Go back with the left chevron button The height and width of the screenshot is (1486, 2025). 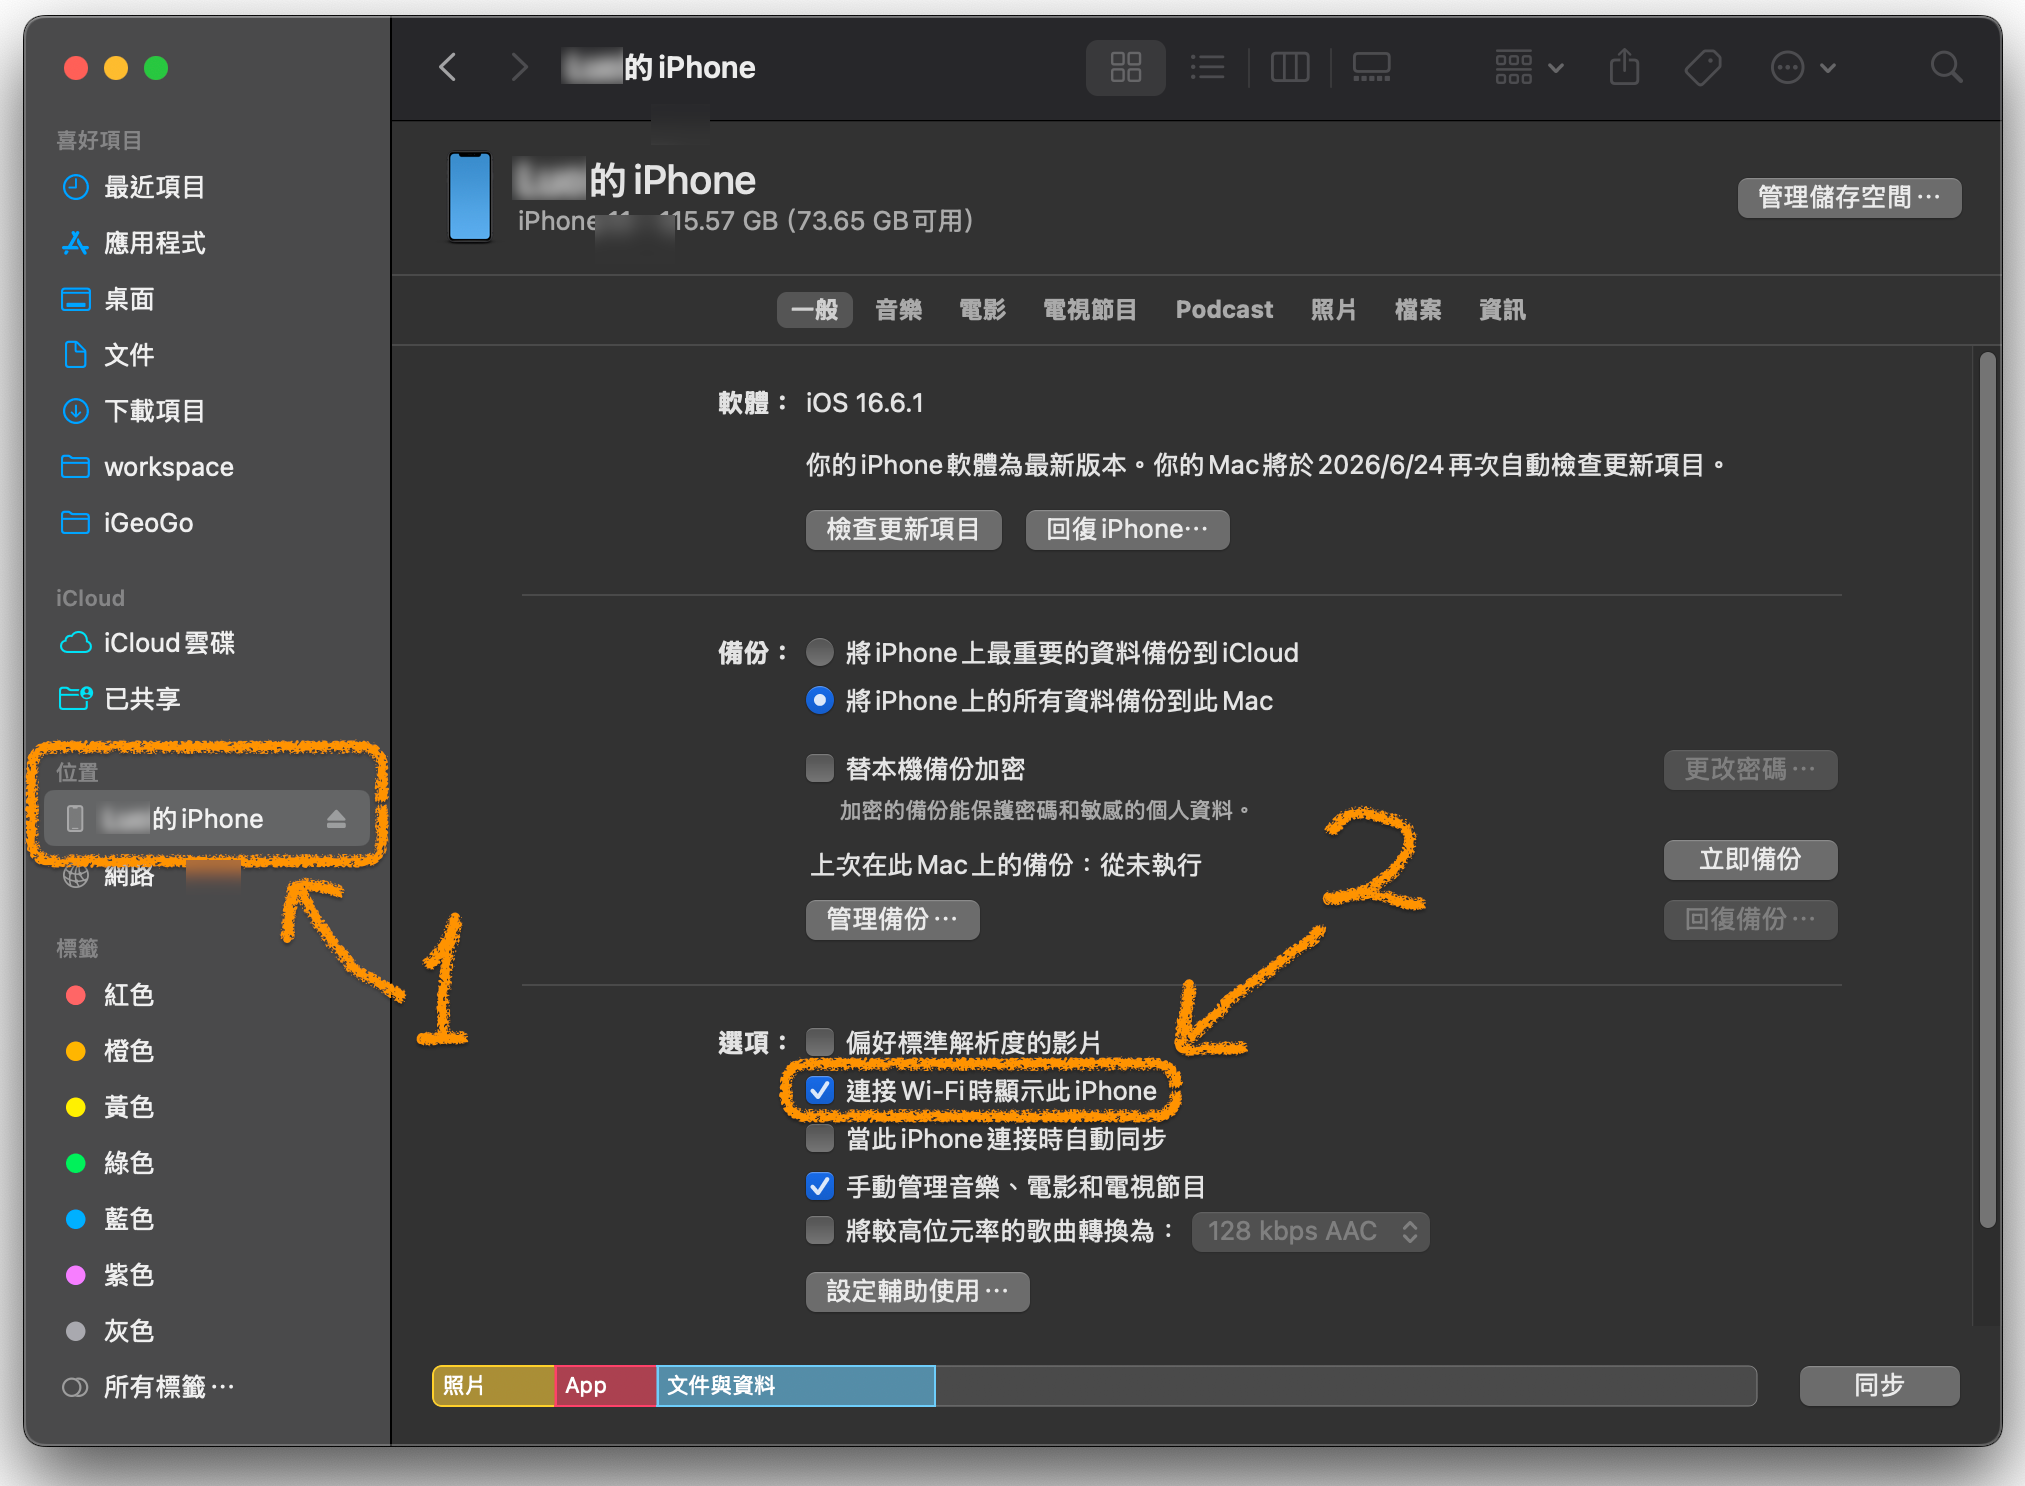pos(448,68)
